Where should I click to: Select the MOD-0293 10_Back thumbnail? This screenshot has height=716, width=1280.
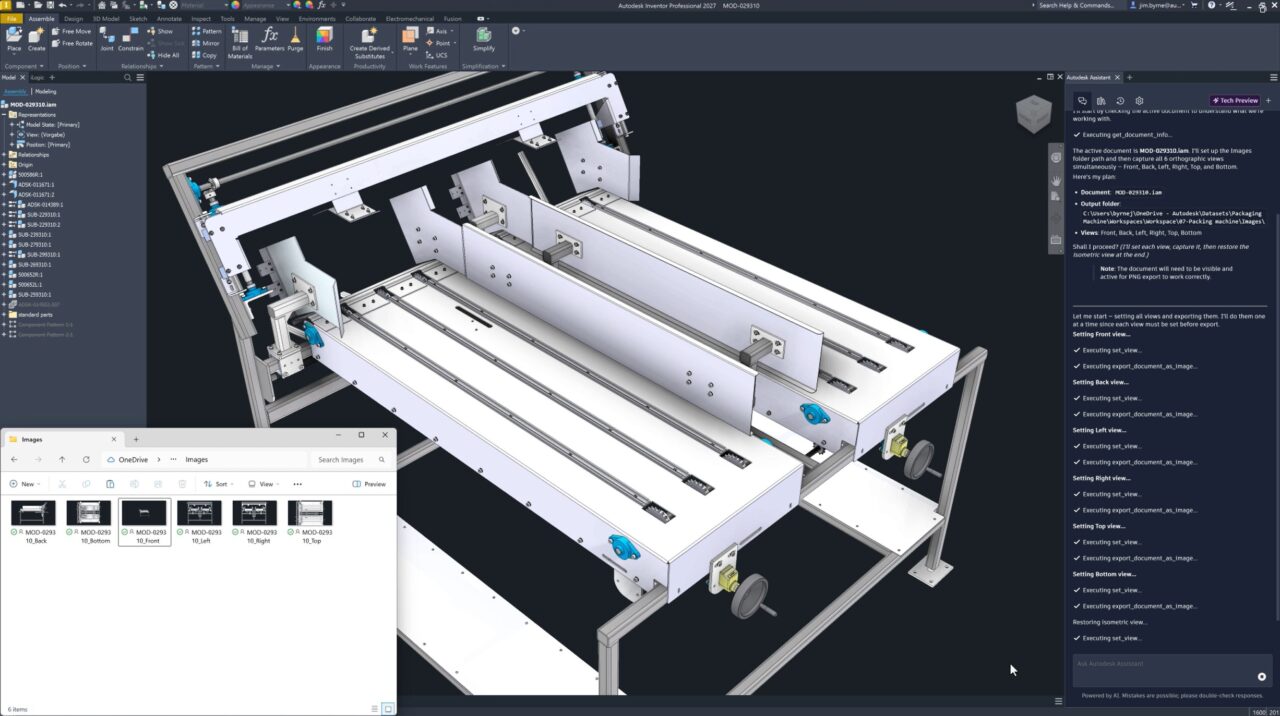click(33, 515)
